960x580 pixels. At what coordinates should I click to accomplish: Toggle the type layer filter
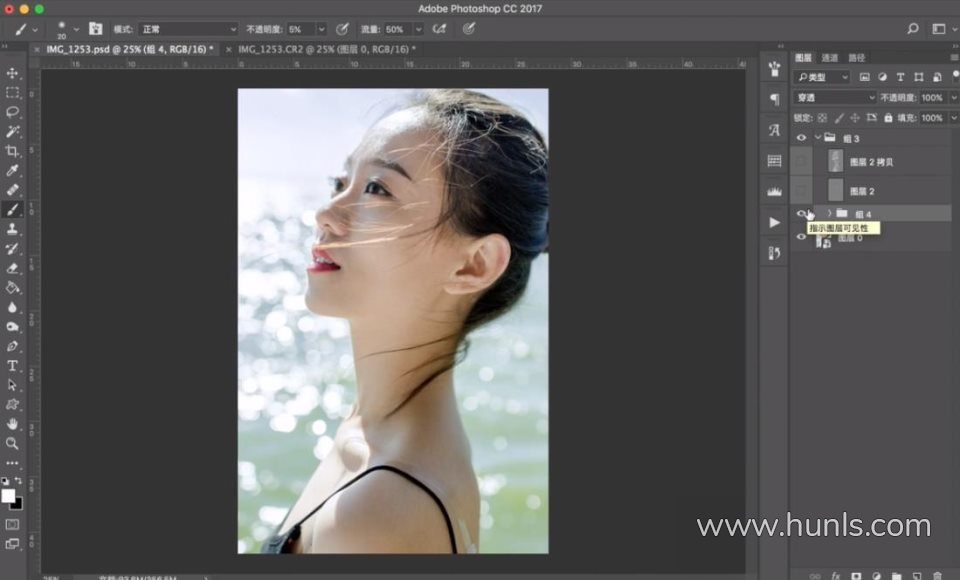click(900, 77)
